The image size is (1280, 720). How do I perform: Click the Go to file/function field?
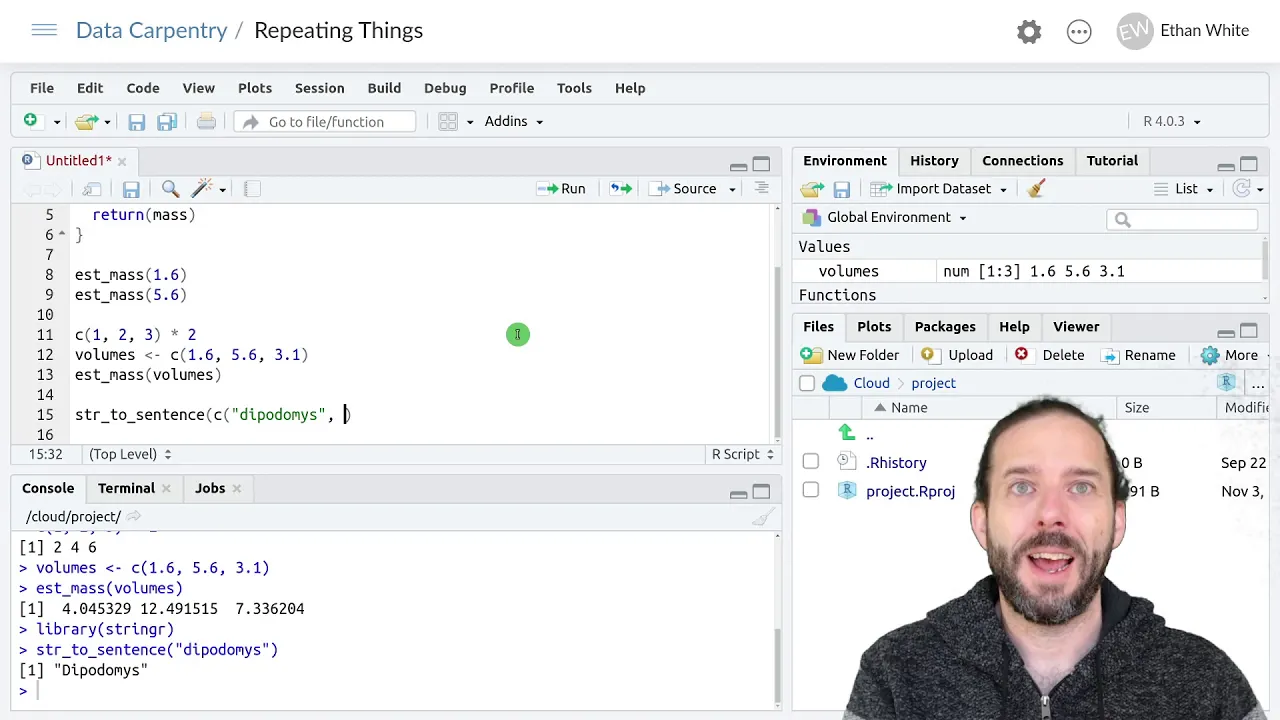click(324, 122)
